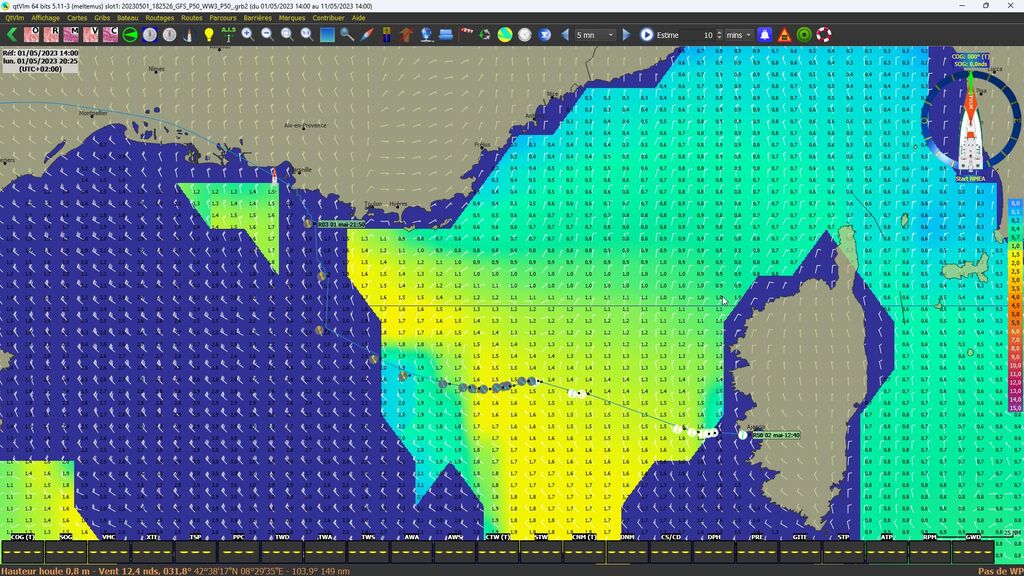The width and height of the screenshot is (1024, 576).
Task: Open the Cartes menu
Action: tap(77, 18)
